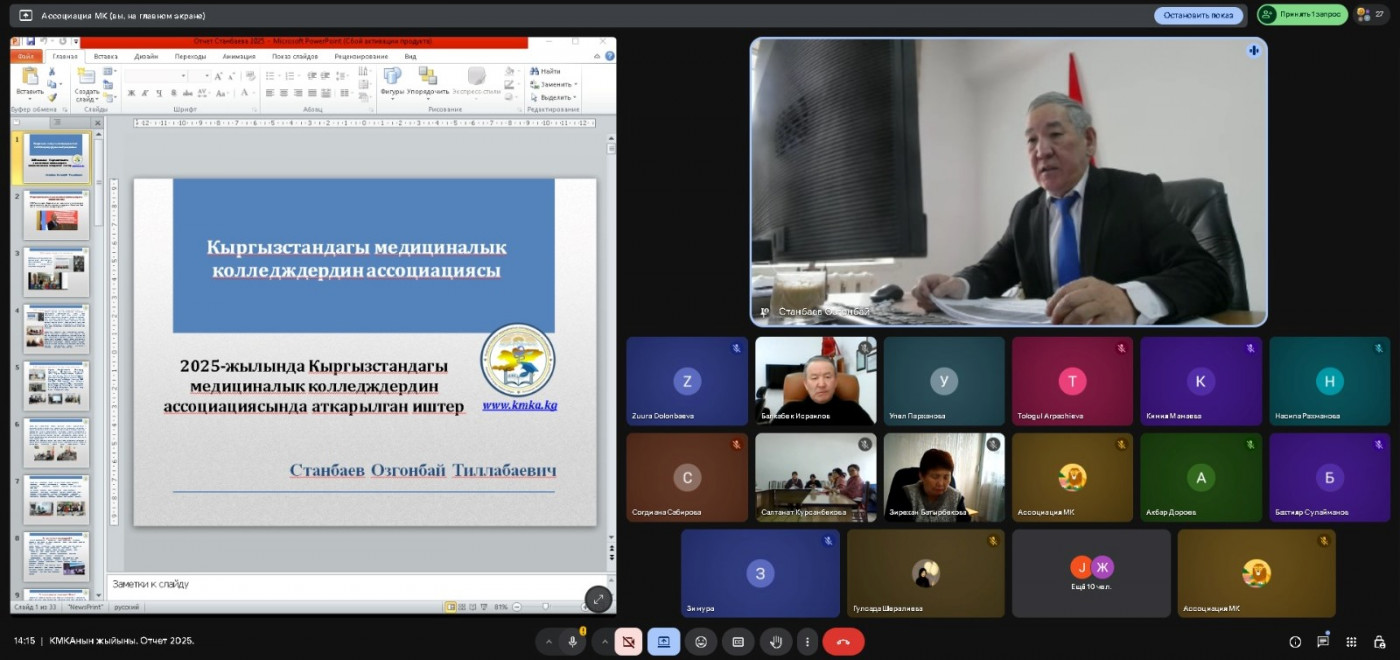Toggle the camera on or off

[629, 642]
